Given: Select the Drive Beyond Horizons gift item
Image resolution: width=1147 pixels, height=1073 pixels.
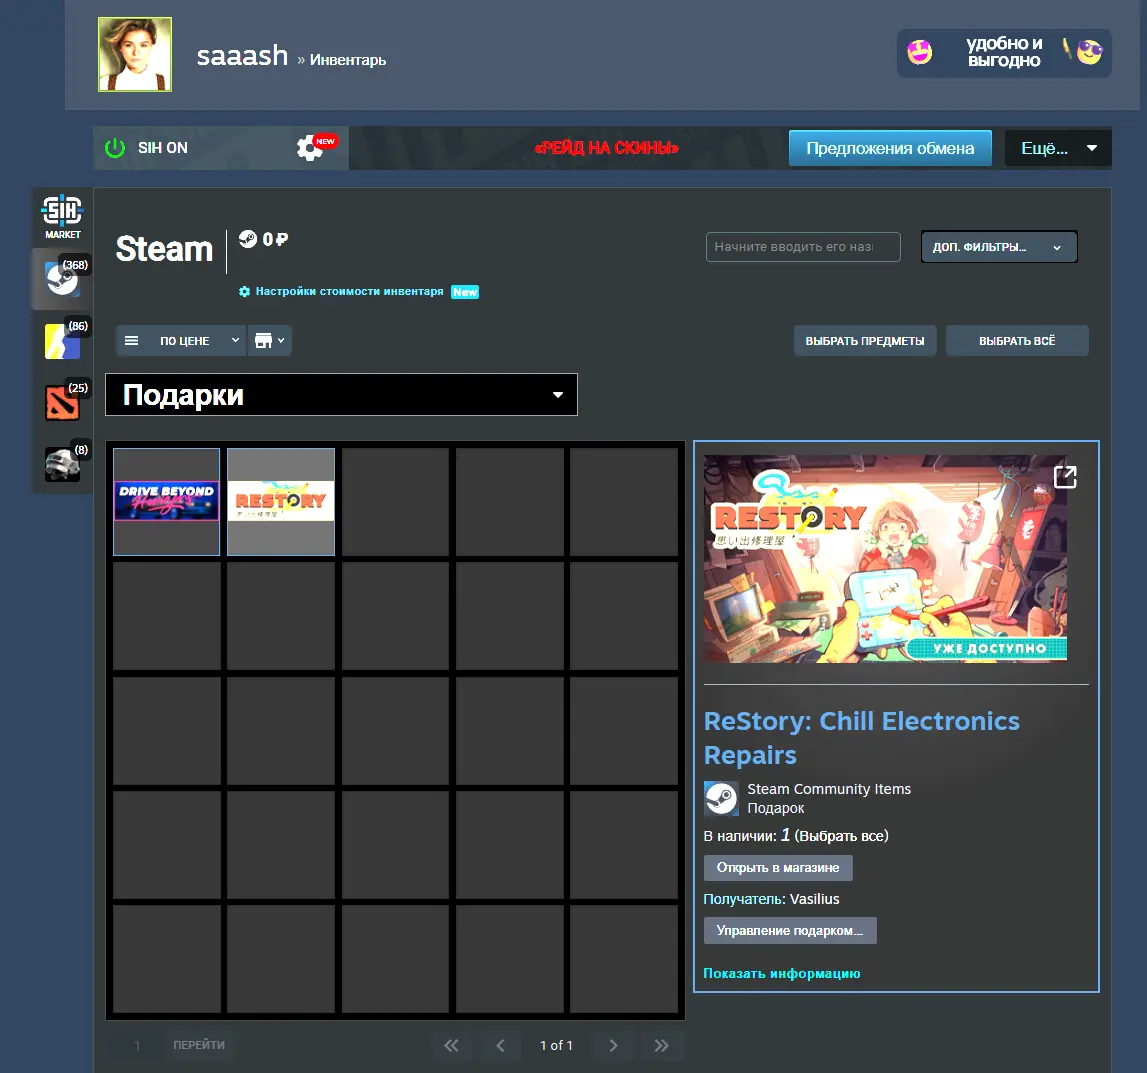Looking at the screenshot, I should tap(167, 502).
